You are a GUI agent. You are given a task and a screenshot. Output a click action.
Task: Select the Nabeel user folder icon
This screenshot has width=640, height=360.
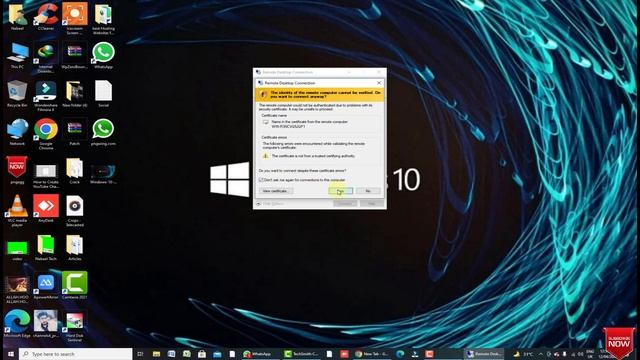(17, 17)
